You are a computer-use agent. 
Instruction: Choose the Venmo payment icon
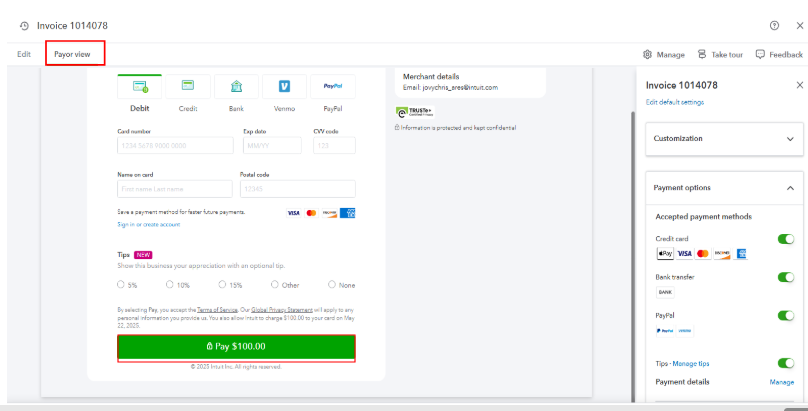[x=284, y=87]
